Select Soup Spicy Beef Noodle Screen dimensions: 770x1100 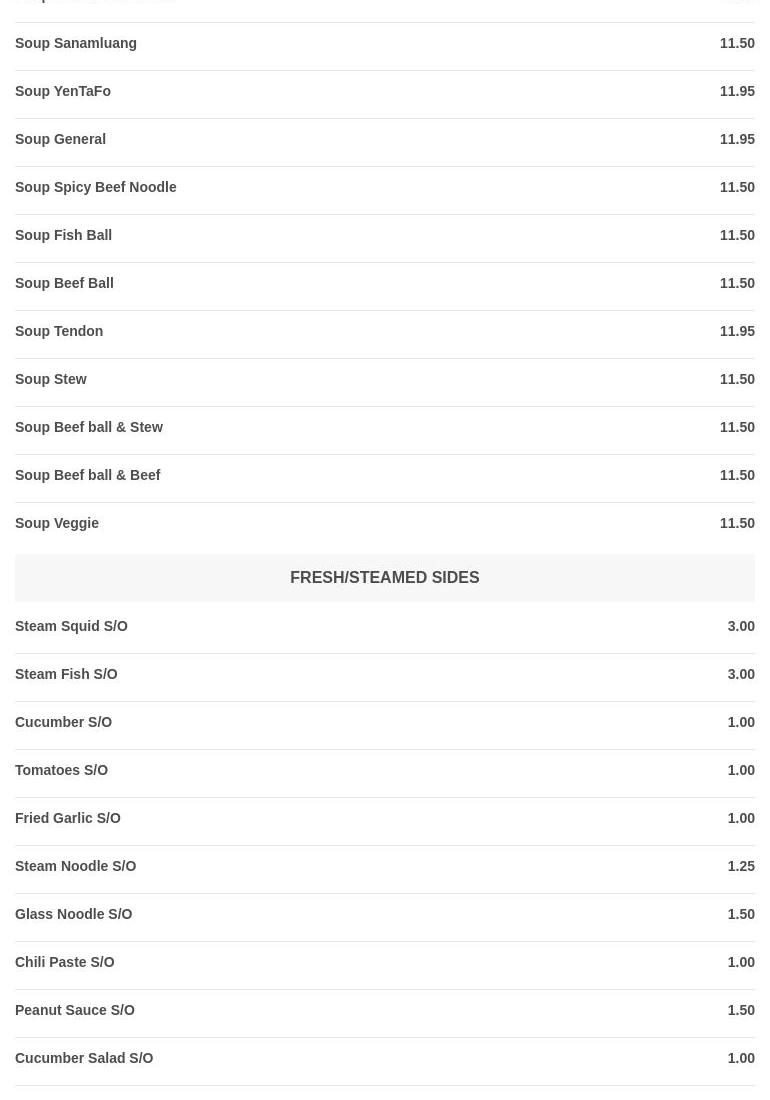pos(95,188)
